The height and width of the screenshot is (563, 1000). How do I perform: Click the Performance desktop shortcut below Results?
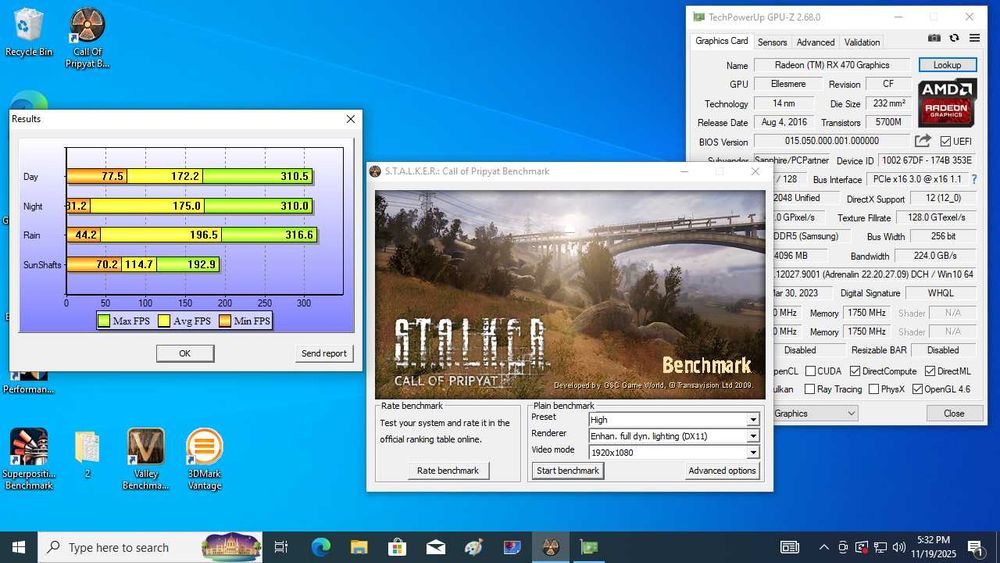point(29,381)
